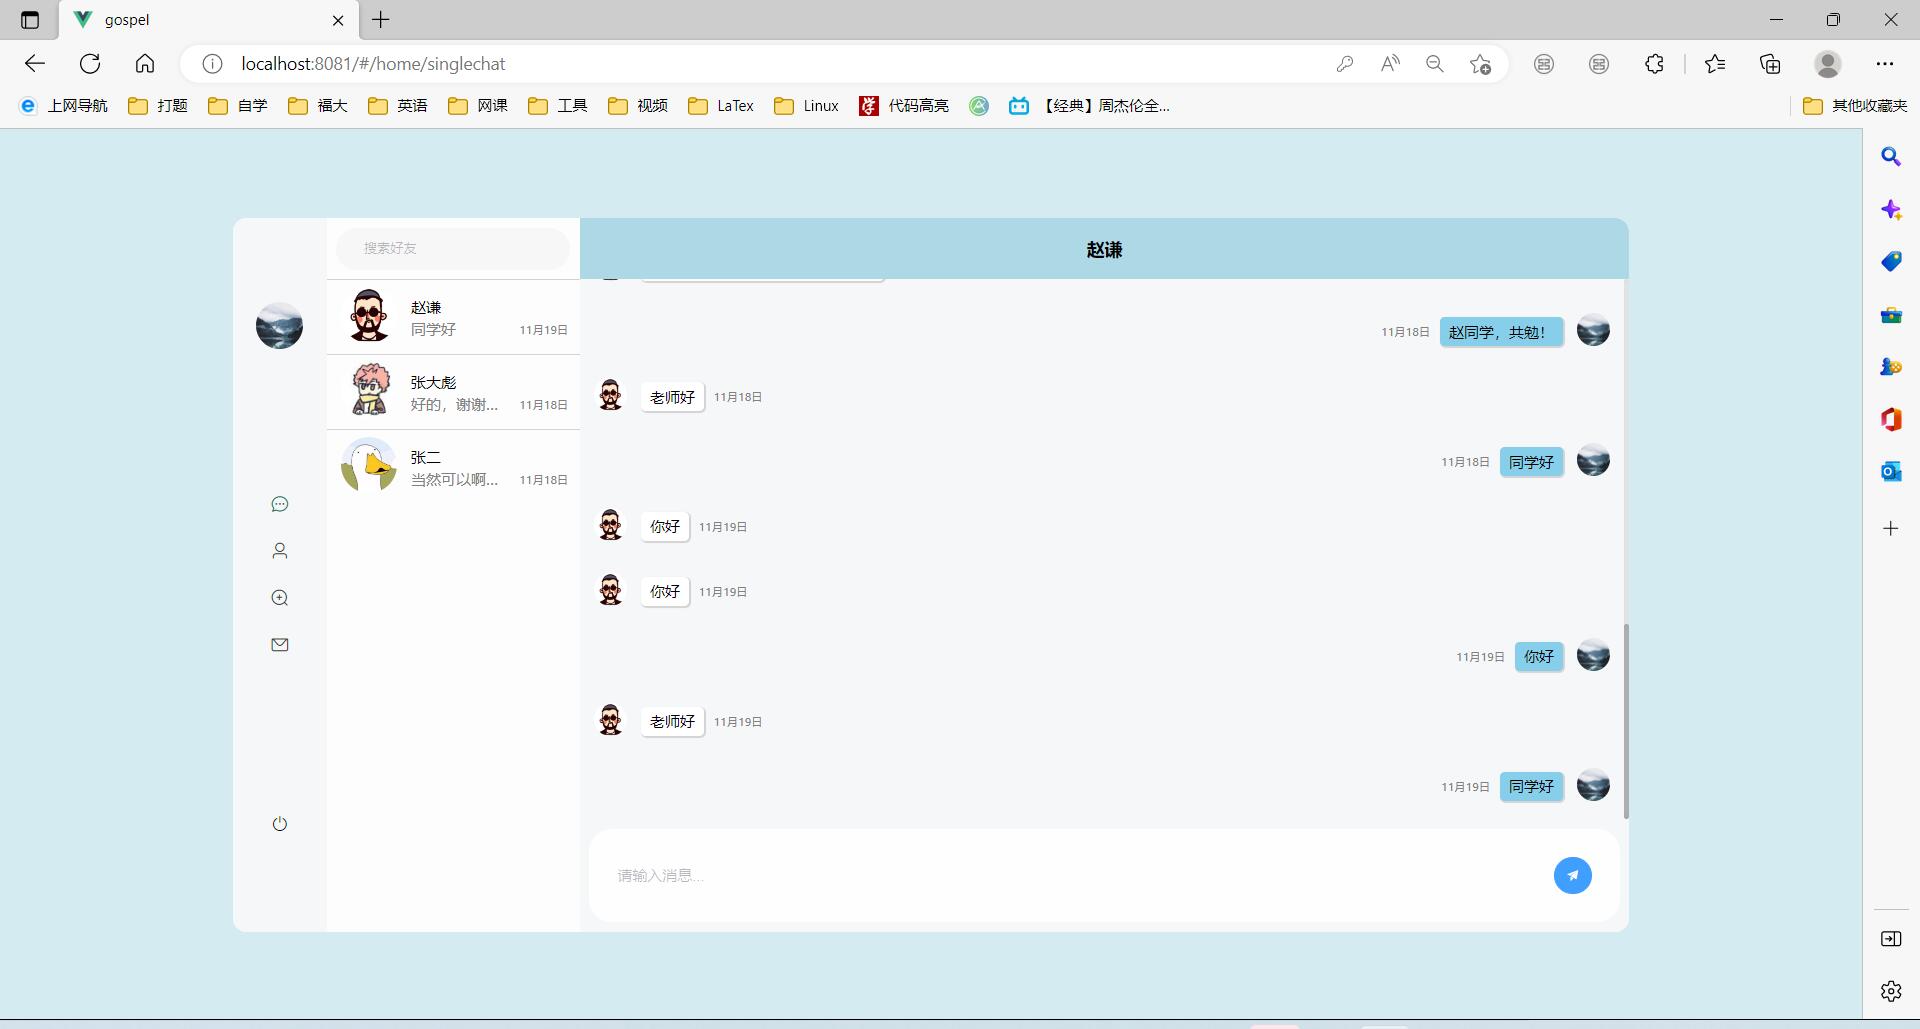This screenshot has height=1029, width=1920.
Task: Open the Edge sidebar settings gear
Action: click(x=1891, y=991)
